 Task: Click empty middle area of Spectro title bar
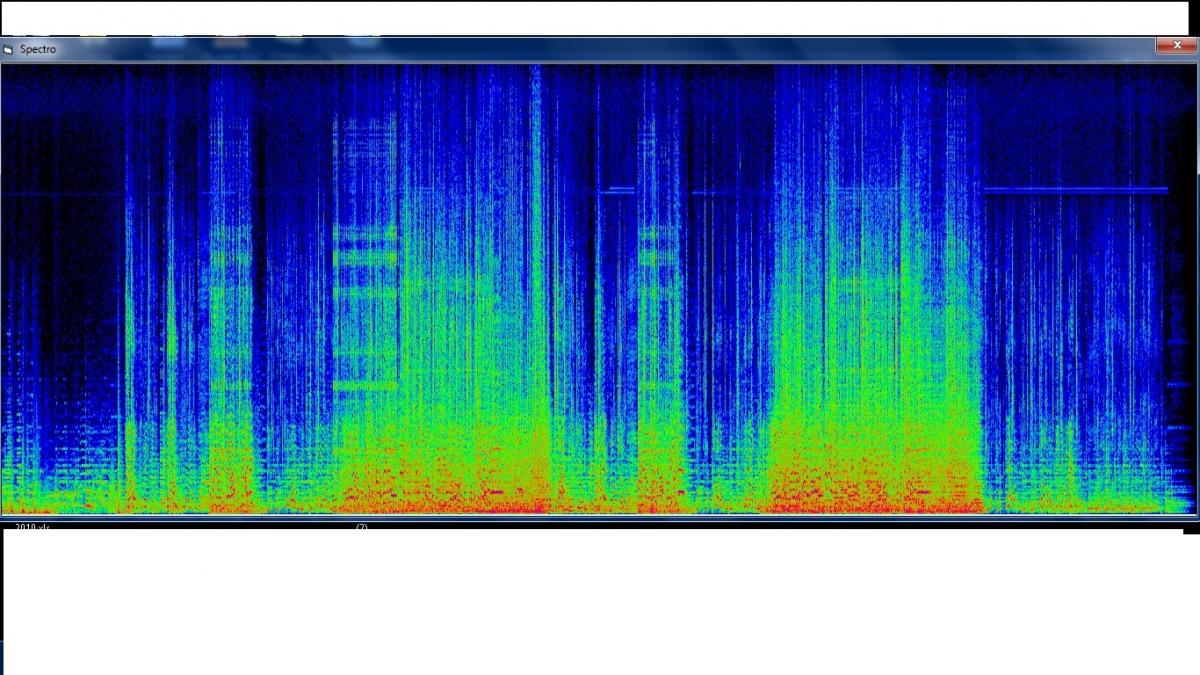click(600, 48)
